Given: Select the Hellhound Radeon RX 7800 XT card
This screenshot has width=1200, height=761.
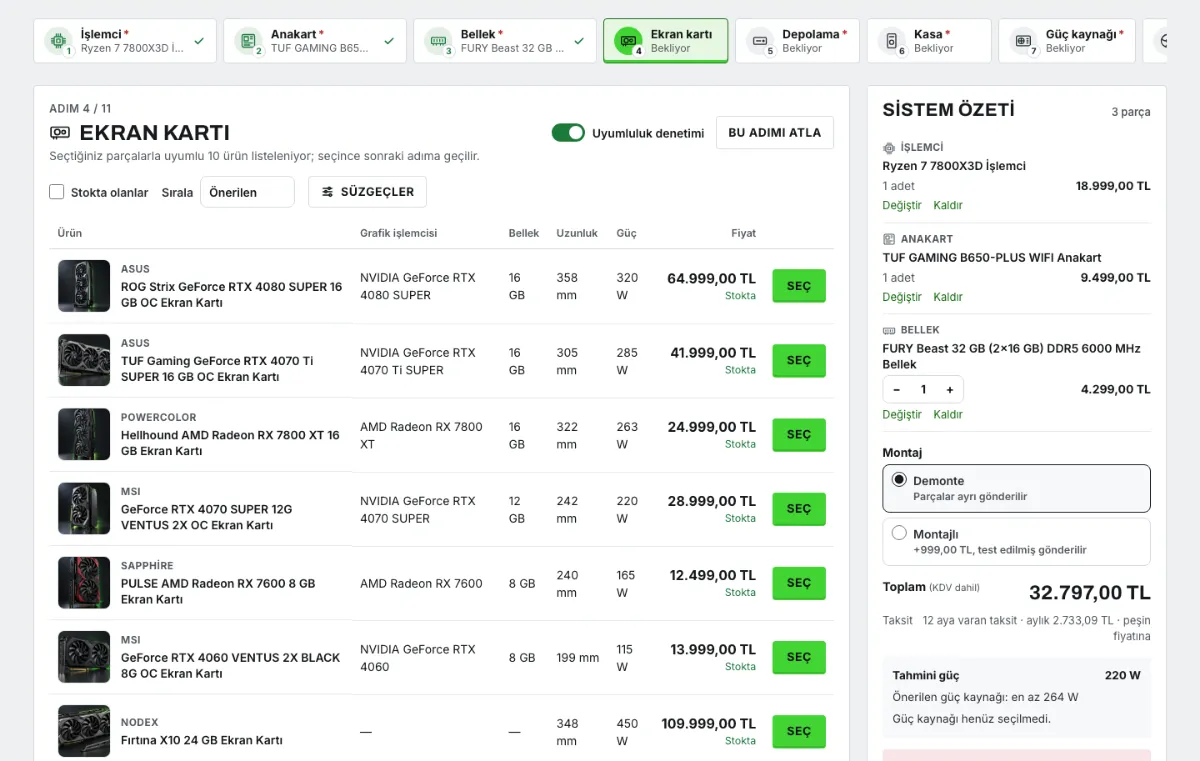Looking at the screenshot, I should [x=799, y=435].
